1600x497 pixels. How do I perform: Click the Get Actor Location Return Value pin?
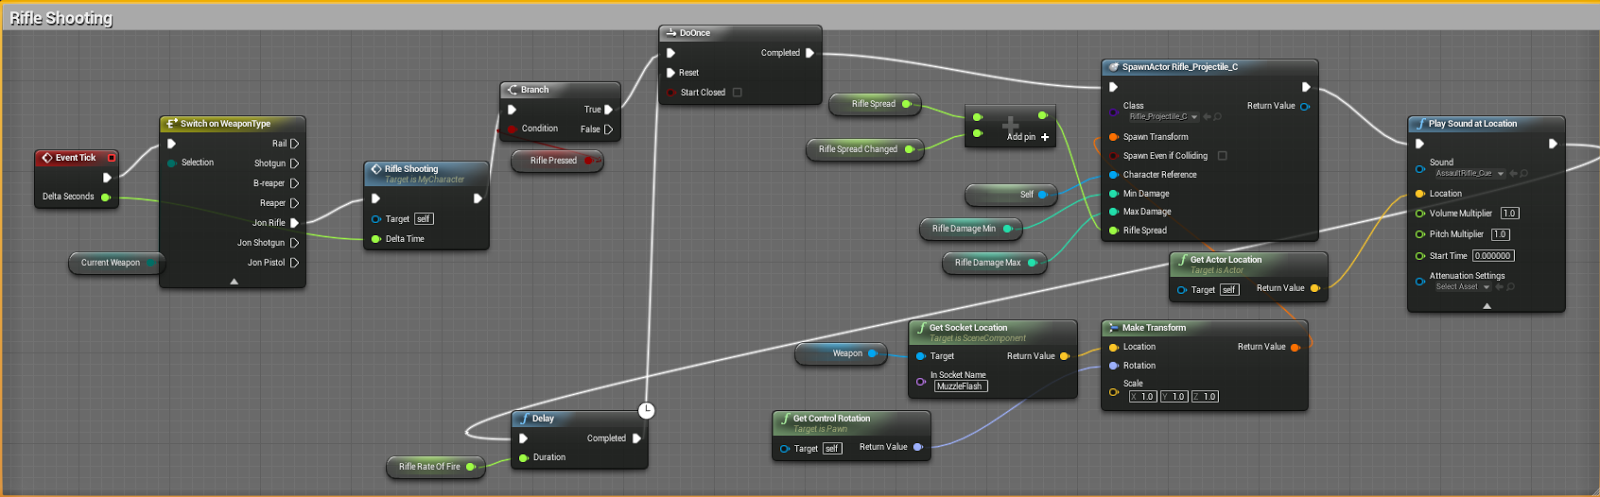pyautogui.click(x=1314, y=288)
